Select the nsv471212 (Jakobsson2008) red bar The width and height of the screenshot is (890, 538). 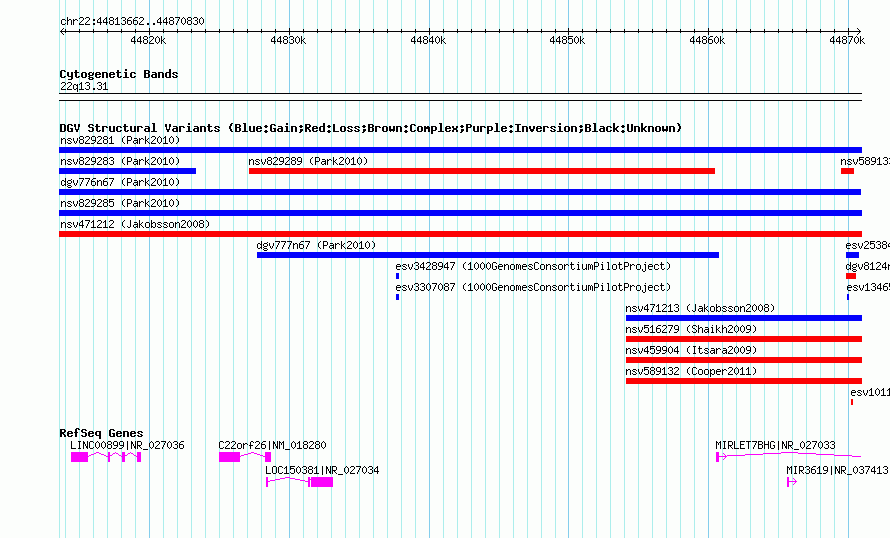click(460, 234)
